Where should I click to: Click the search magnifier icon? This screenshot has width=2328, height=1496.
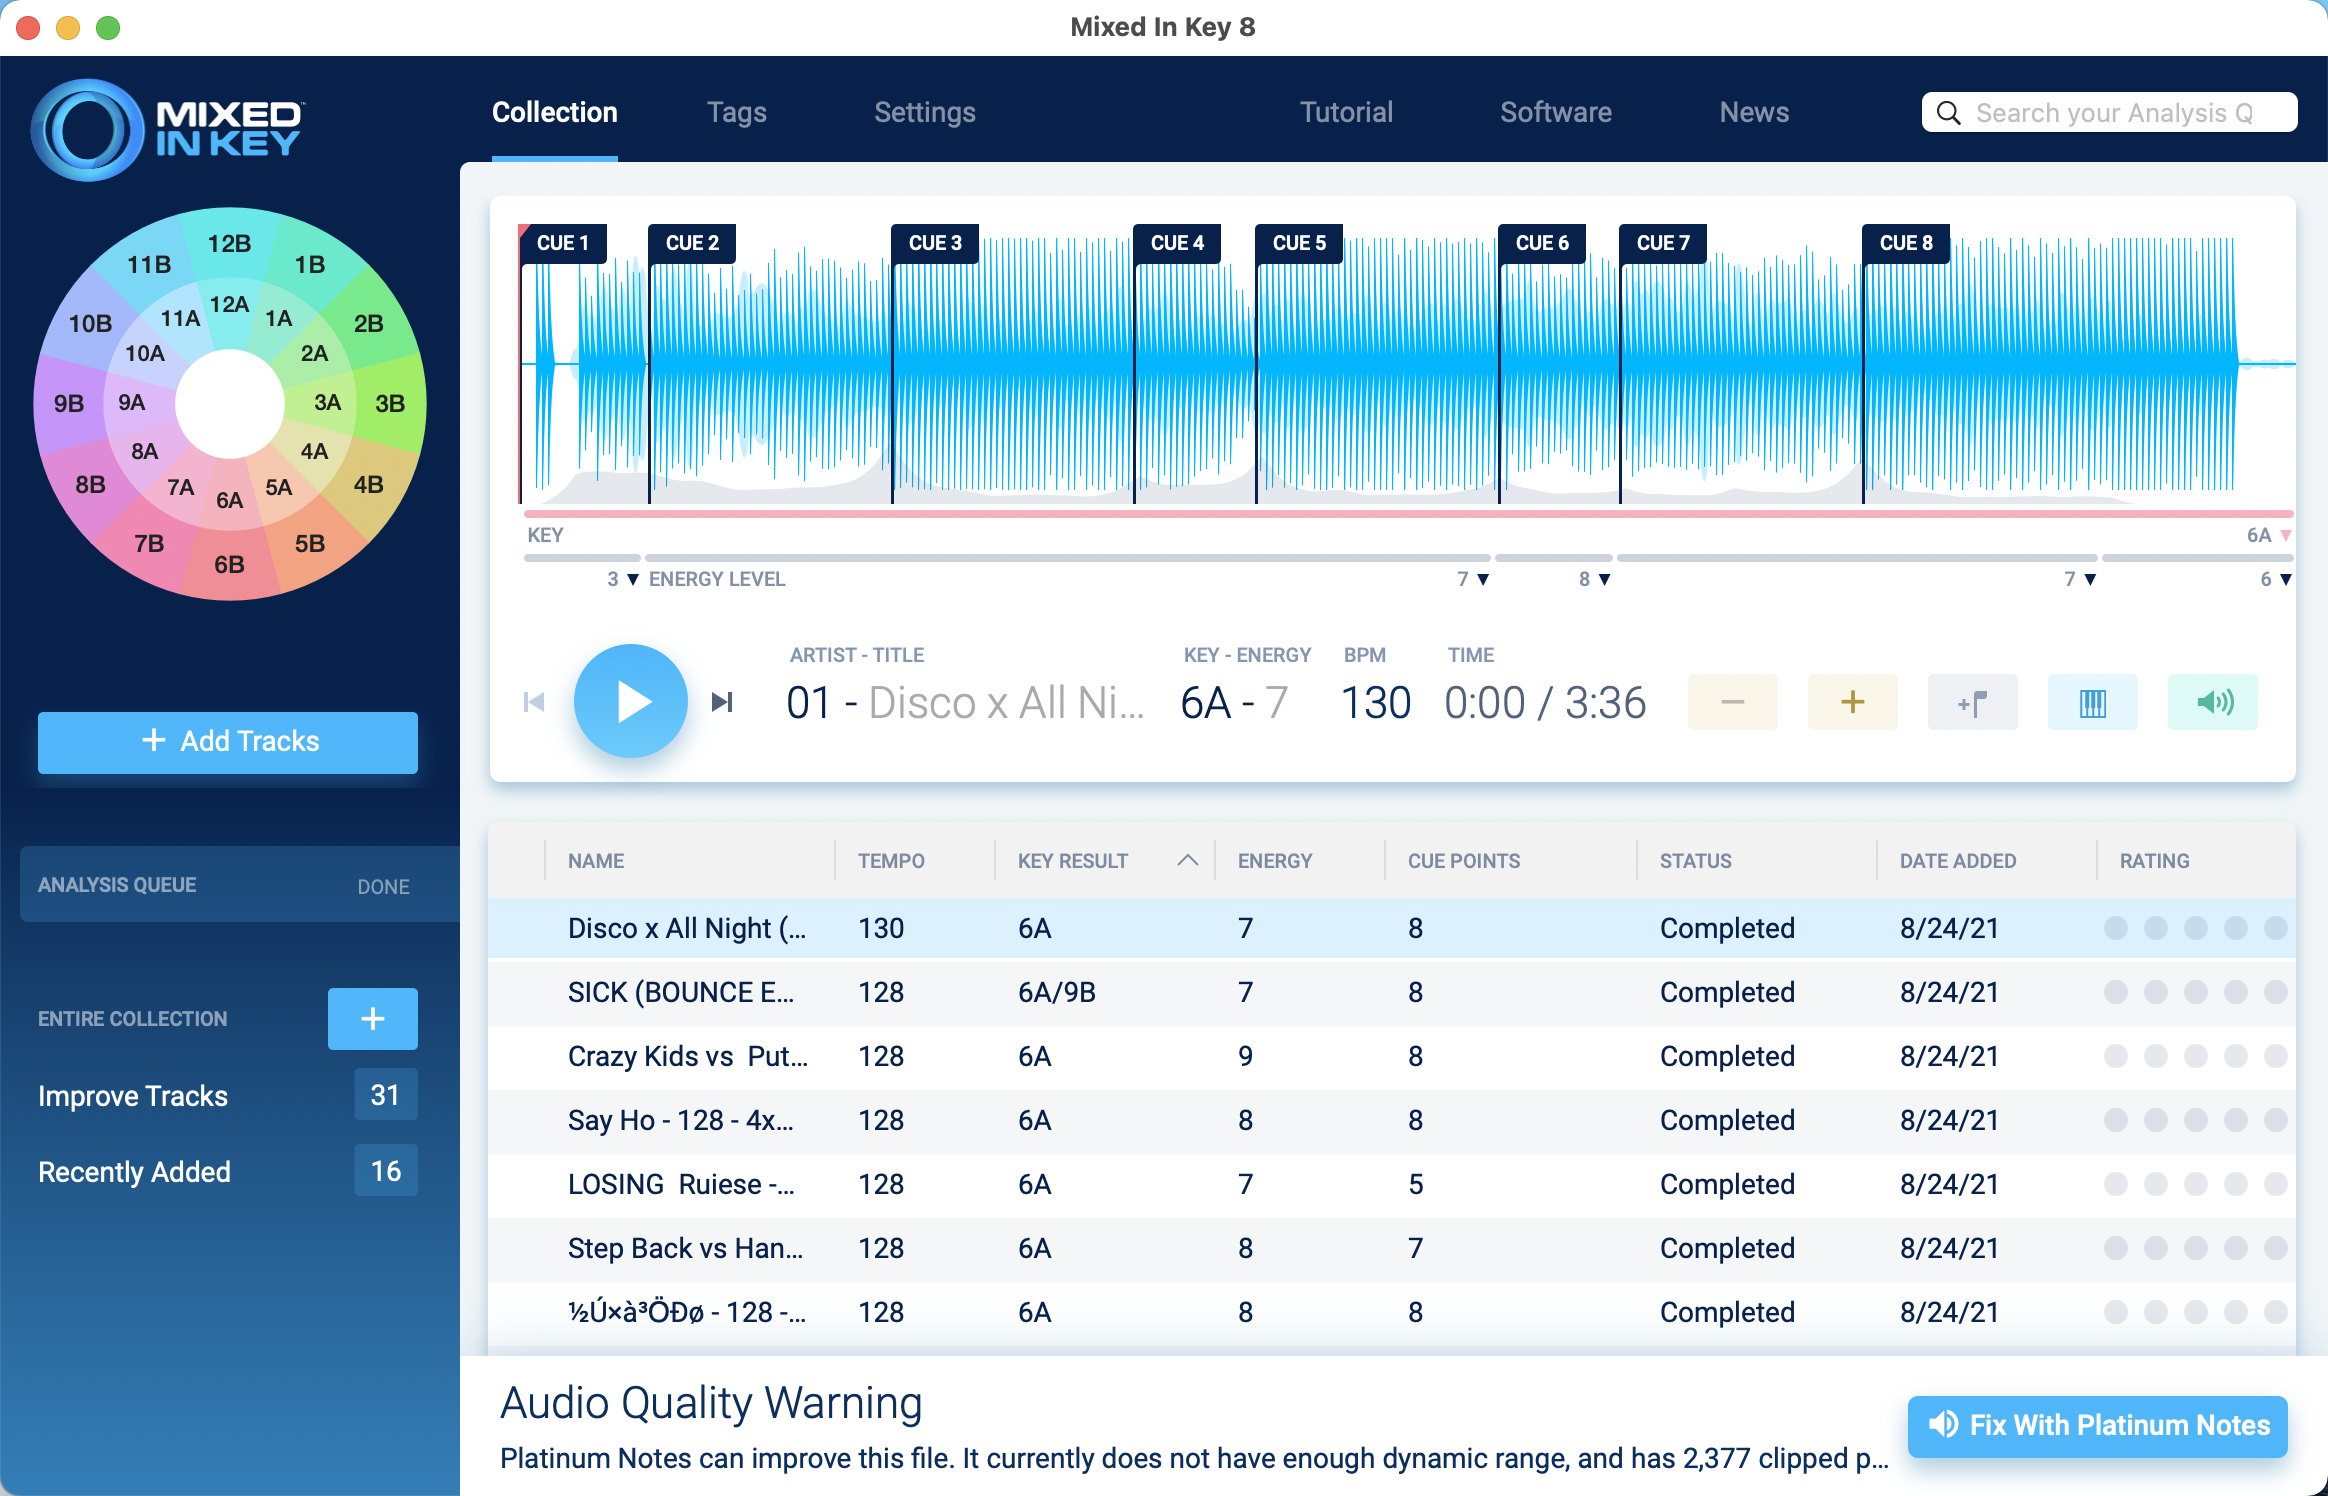pos(1948,113)
